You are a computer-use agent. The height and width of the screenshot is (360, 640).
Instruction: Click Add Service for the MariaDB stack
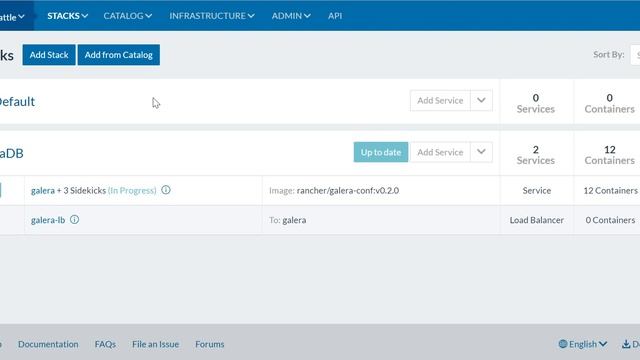tap(440, 152)
